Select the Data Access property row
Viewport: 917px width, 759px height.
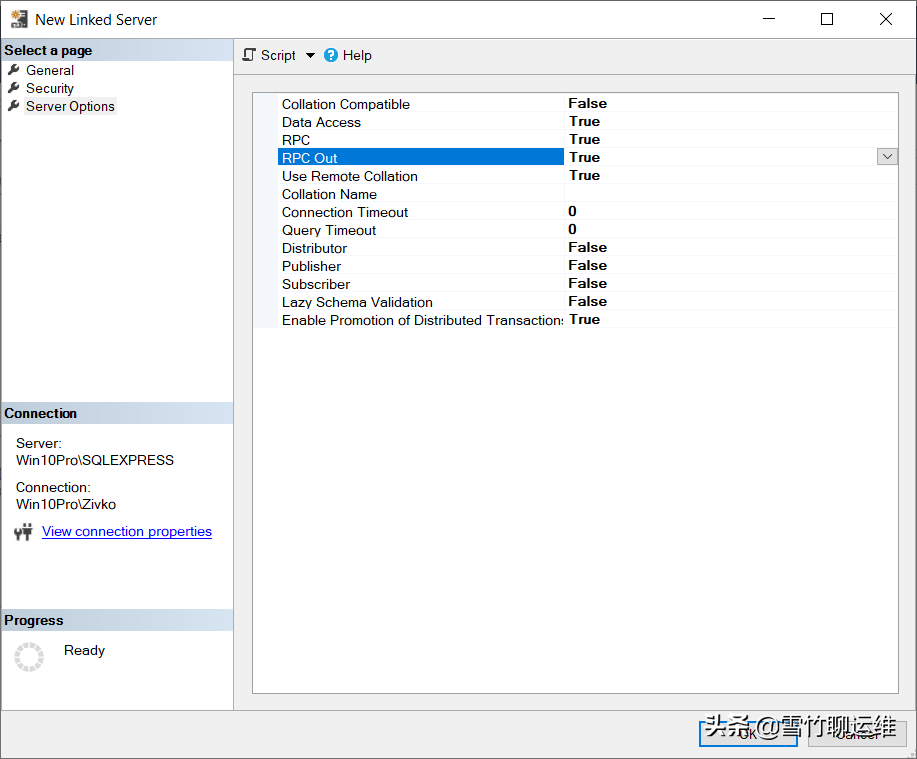point(321,122)
